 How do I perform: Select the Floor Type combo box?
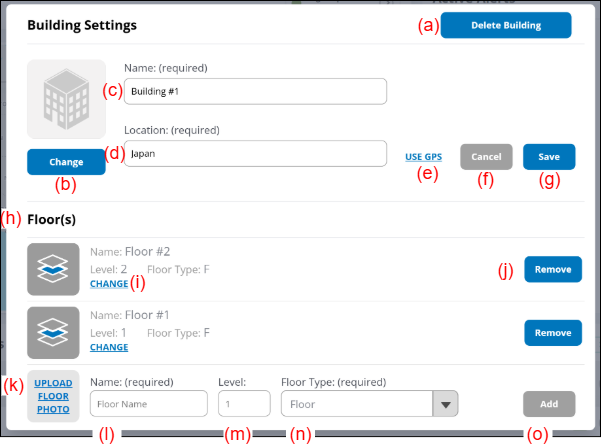[x=357, y=403]
